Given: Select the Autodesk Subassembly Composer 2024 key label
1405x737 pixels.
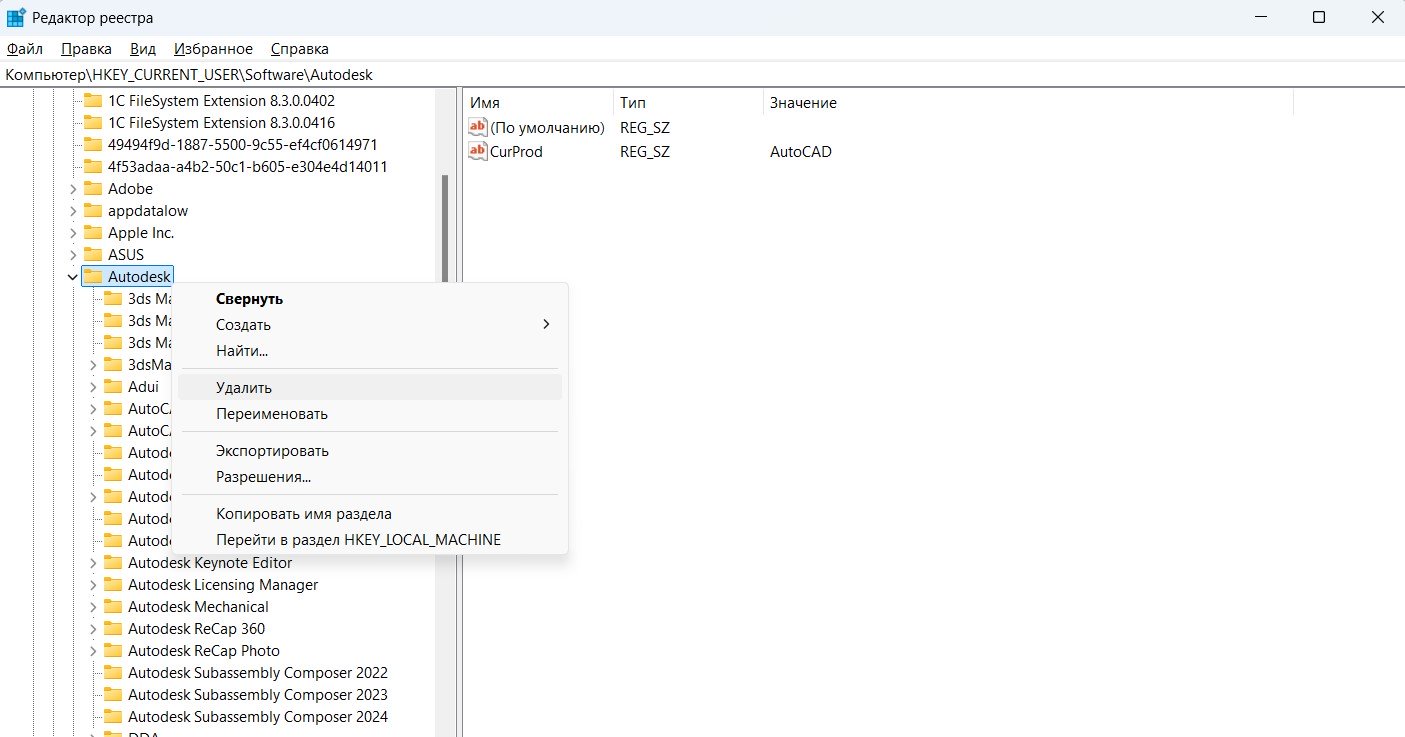Looking at the screenshot, I should 258,717.
